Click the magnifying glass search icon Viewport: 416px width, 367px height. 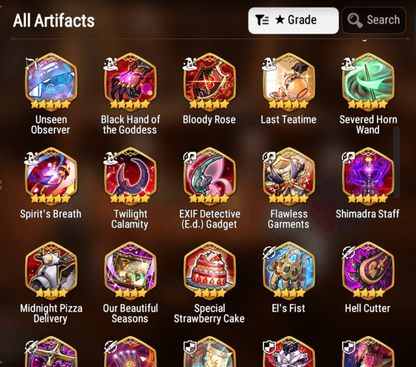[x=355, y=20]
